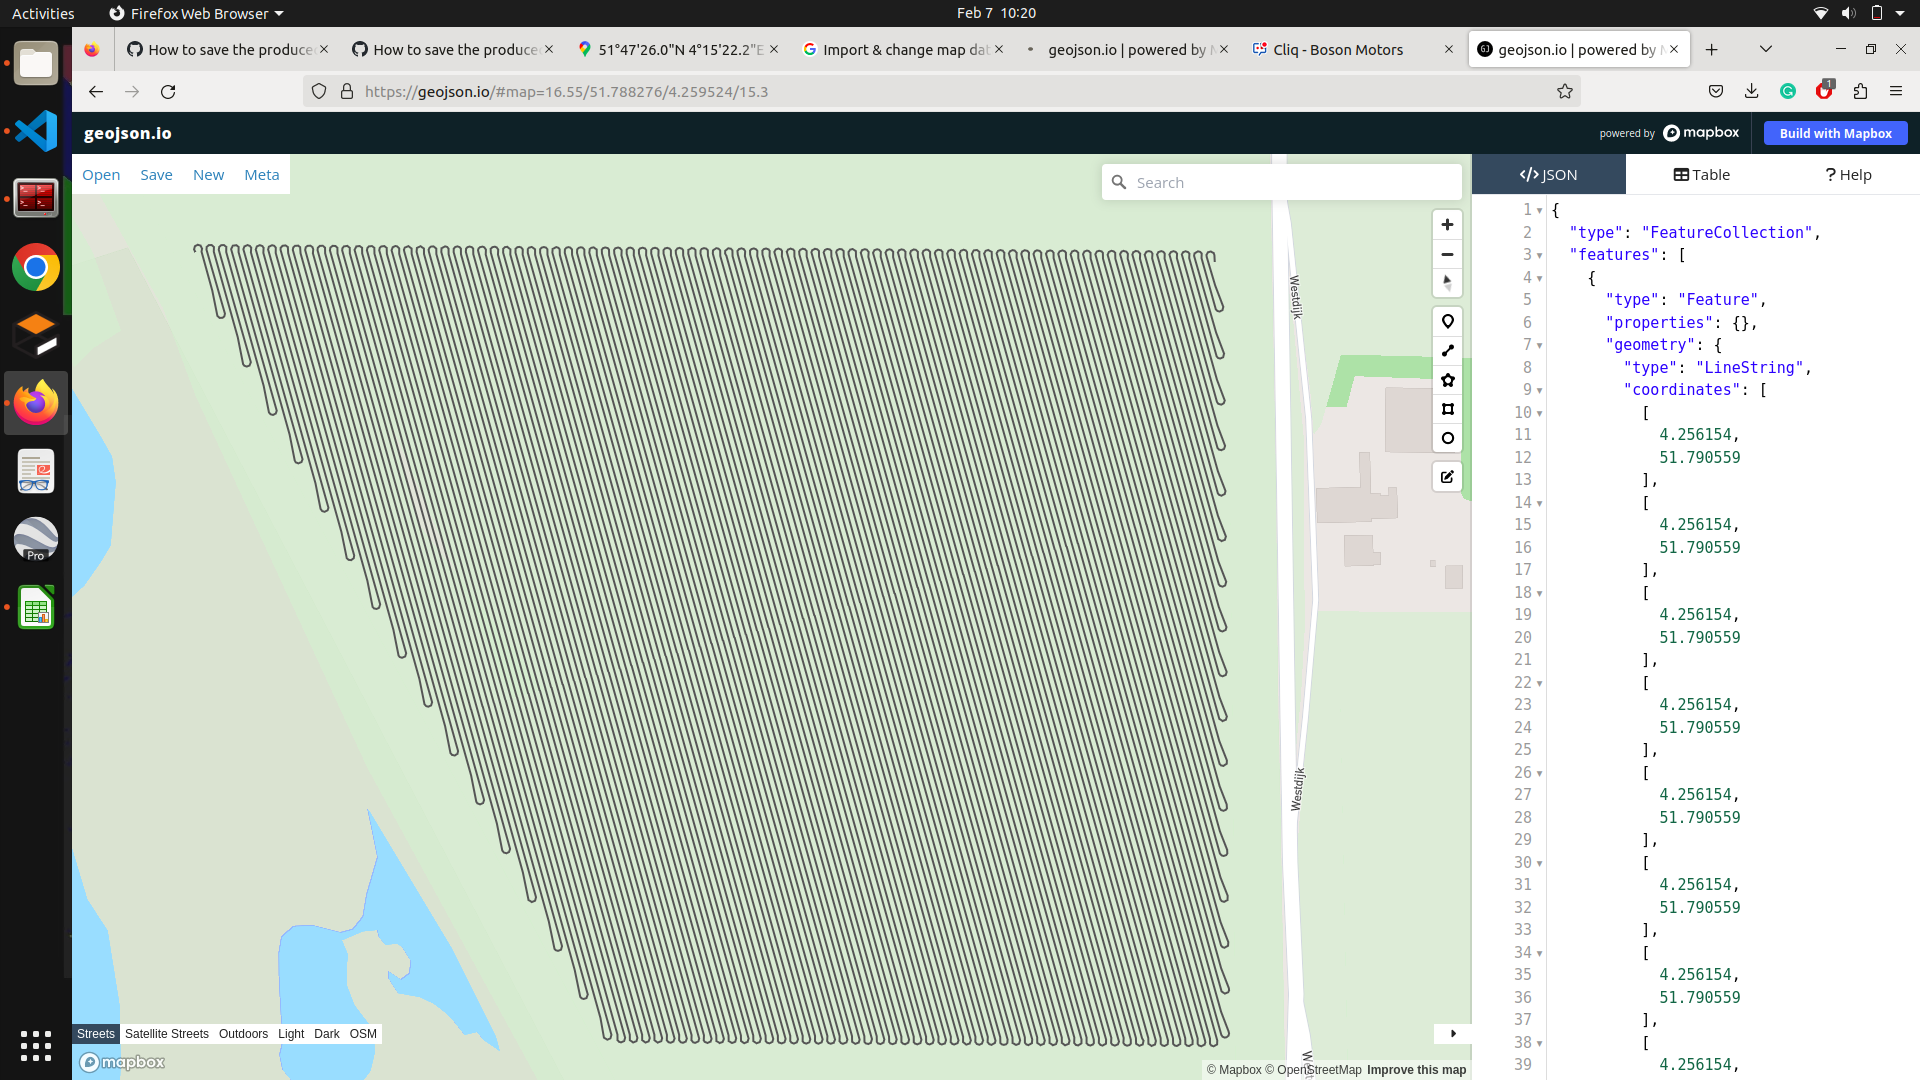Switch basemap to OSM style

click(x=363, y=1033)
